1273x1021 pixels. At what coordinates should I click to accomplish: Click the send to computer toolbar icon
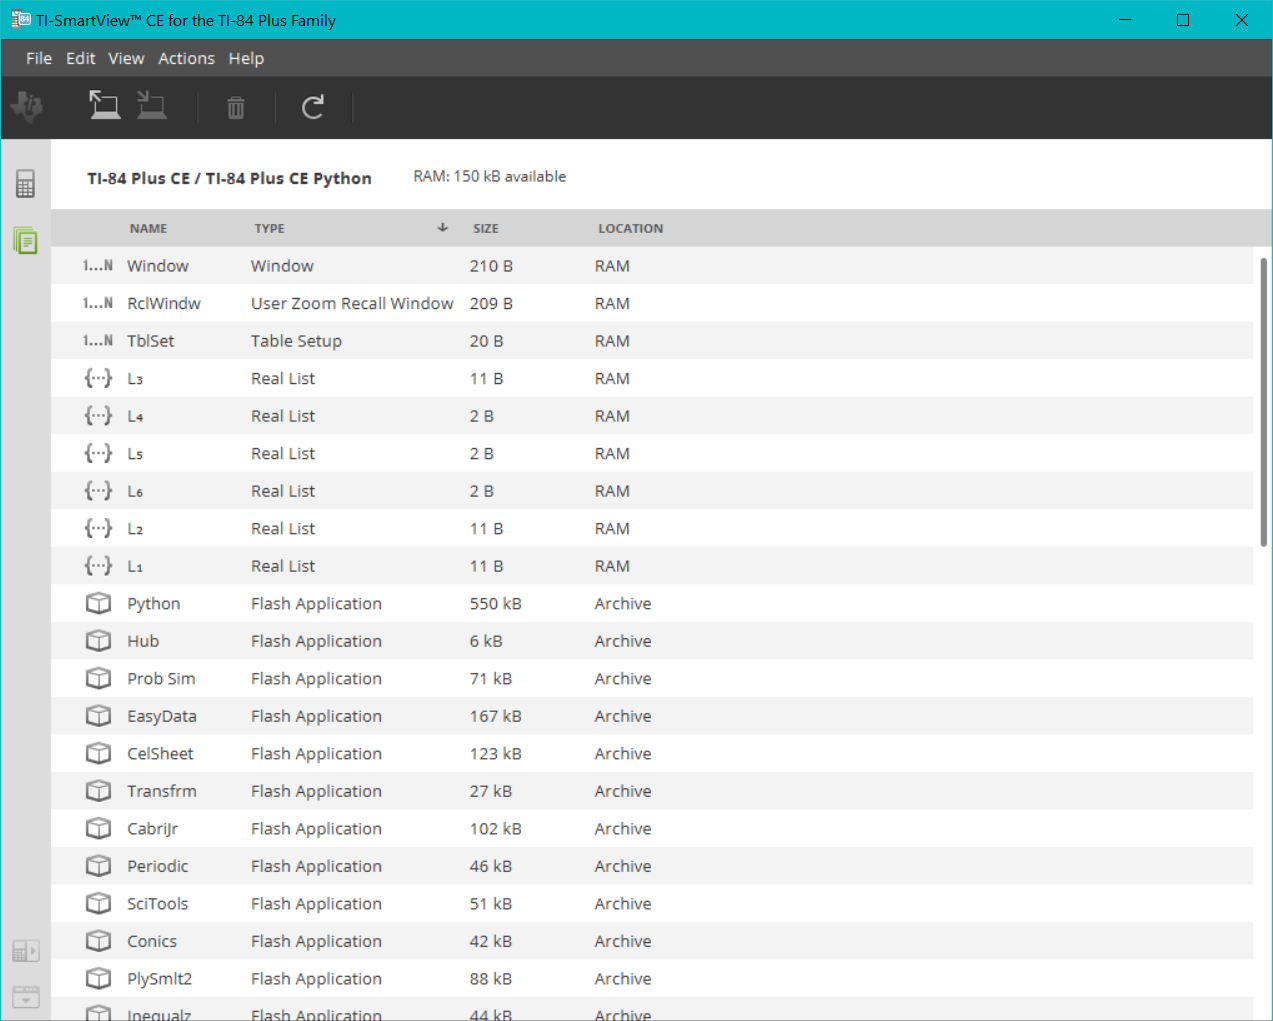click(x=104, y=106)
